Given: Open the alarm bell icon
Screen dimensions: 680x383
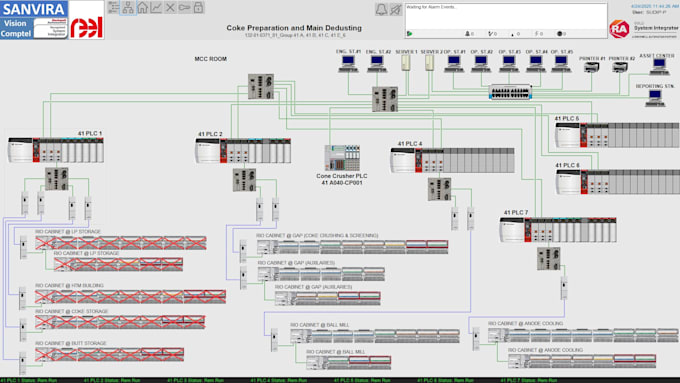Looking at the screenshot, I should pyautogui.click(x=381, y=10).
